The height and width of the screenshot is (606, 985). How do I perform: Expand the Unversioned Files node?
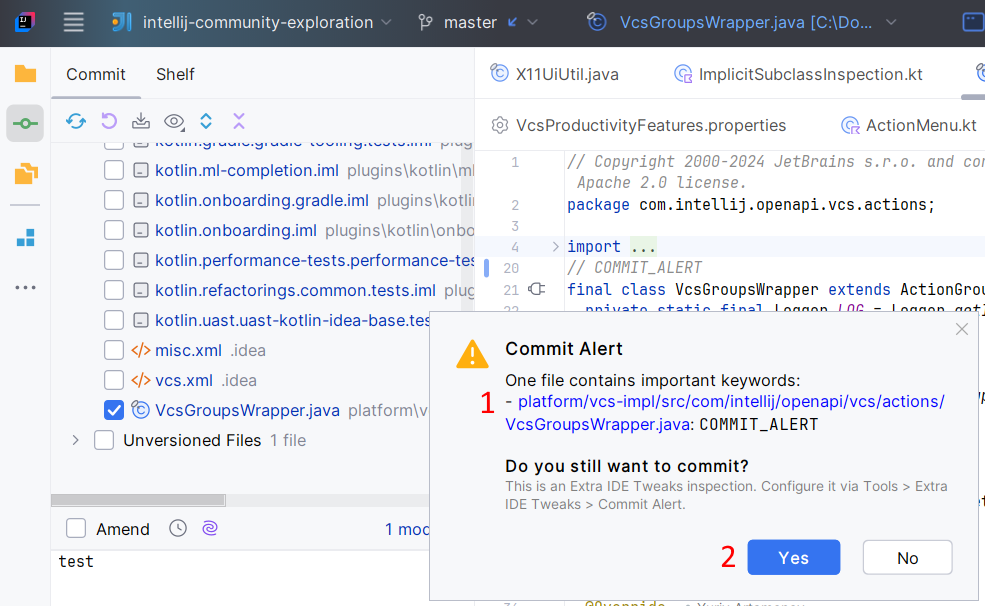[x=75, y=440]
